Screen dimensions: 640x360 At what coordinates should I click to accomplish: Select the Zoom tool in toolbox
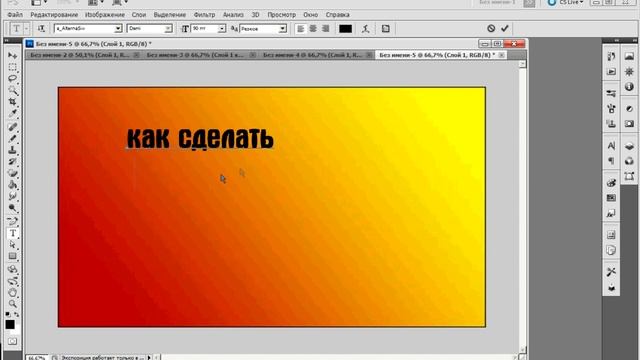[13, 304]
